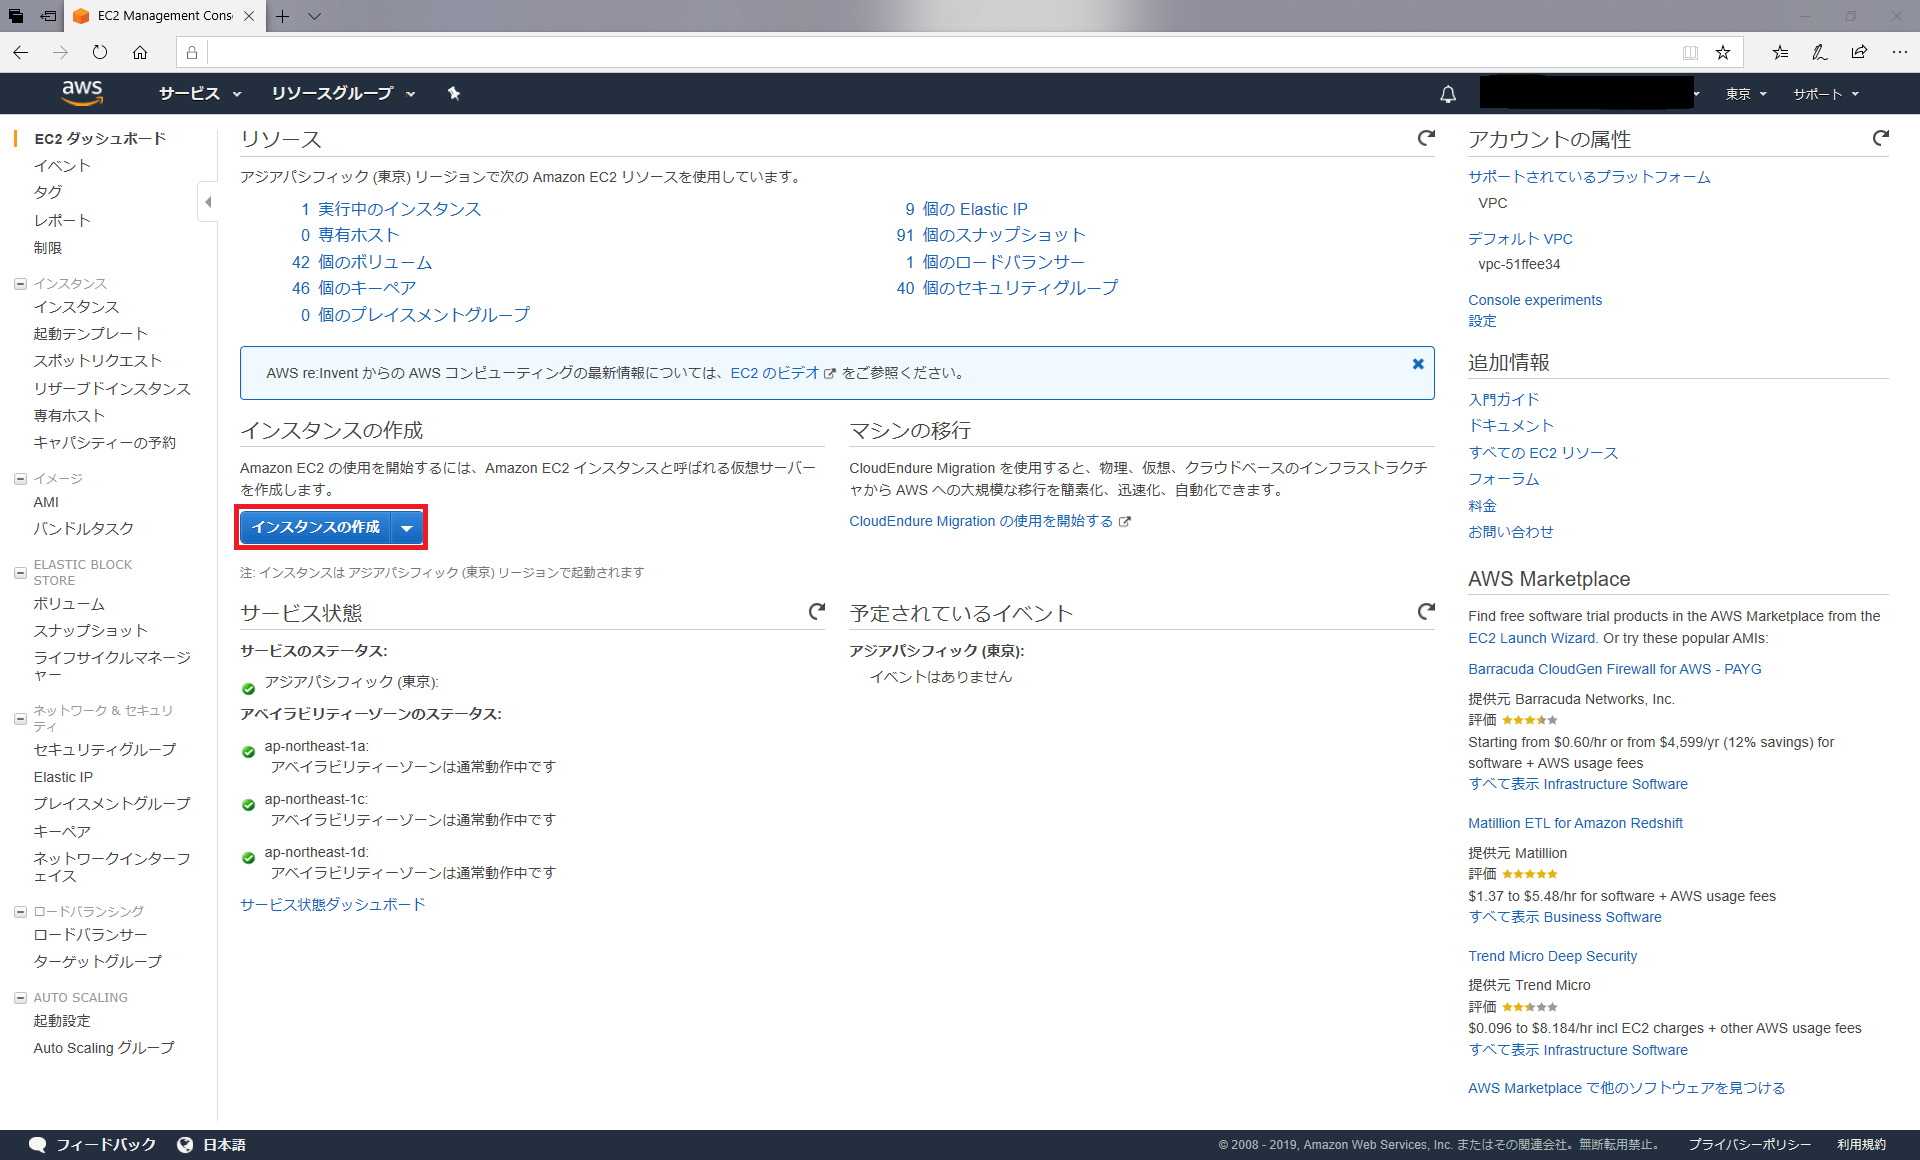
Task: Collapse ロードバランシング sidebar section
Action: tap(20, 911)
